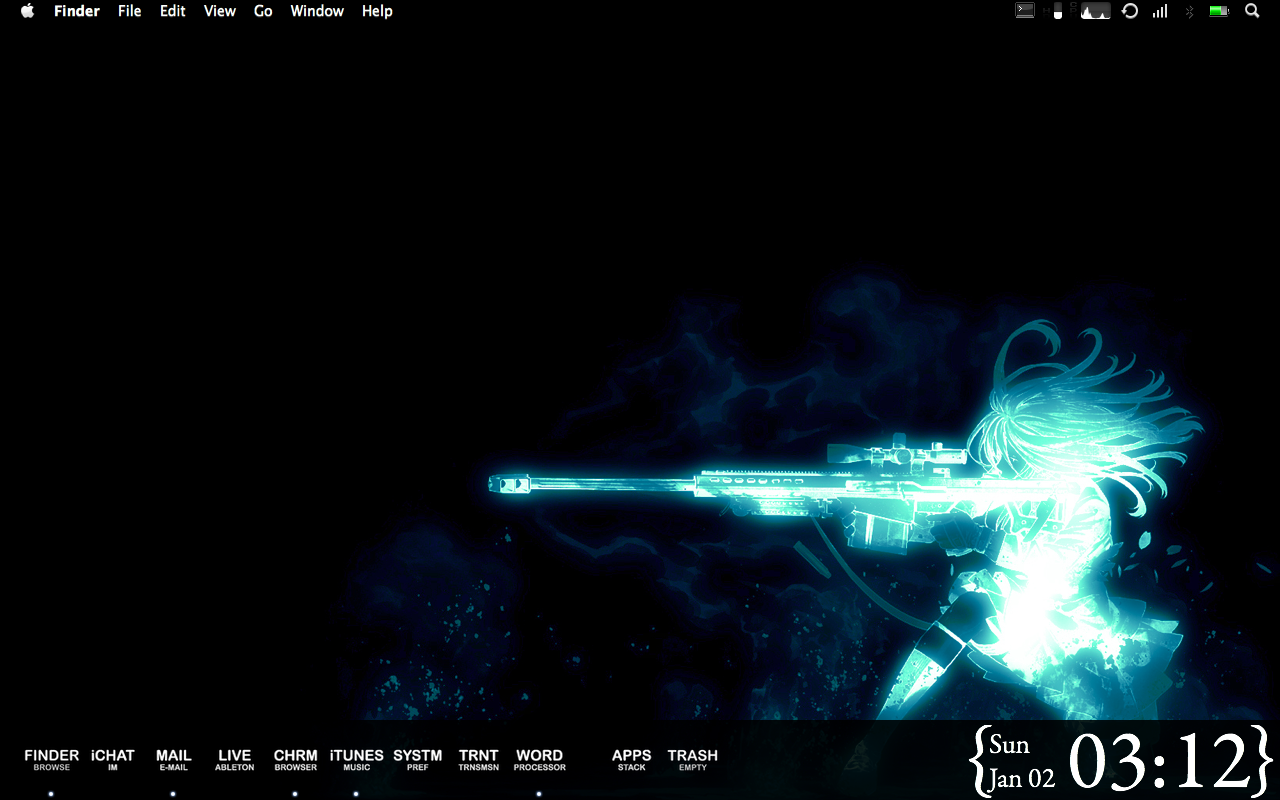
Task: Open the Help menu
Action: (x=377, y=11)
